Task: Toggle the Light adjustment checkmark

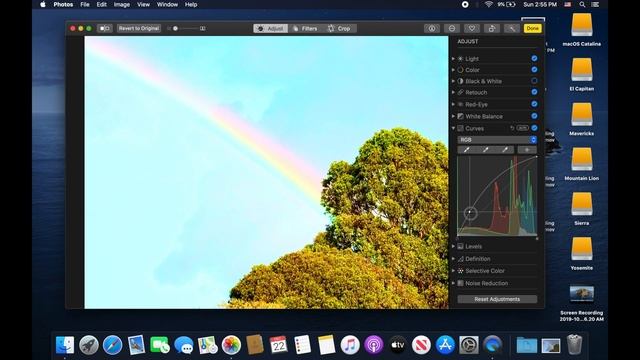Action: (x=534, y=58)
